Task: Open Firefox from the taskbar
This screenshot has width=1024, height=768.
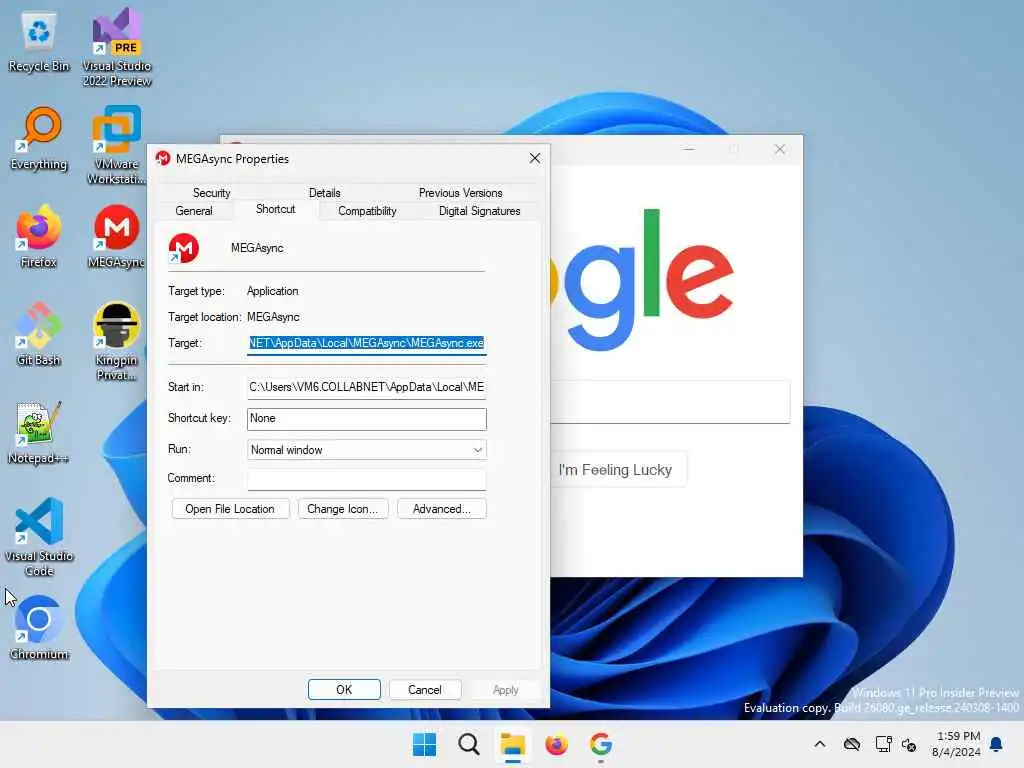Action: [556, 744]
